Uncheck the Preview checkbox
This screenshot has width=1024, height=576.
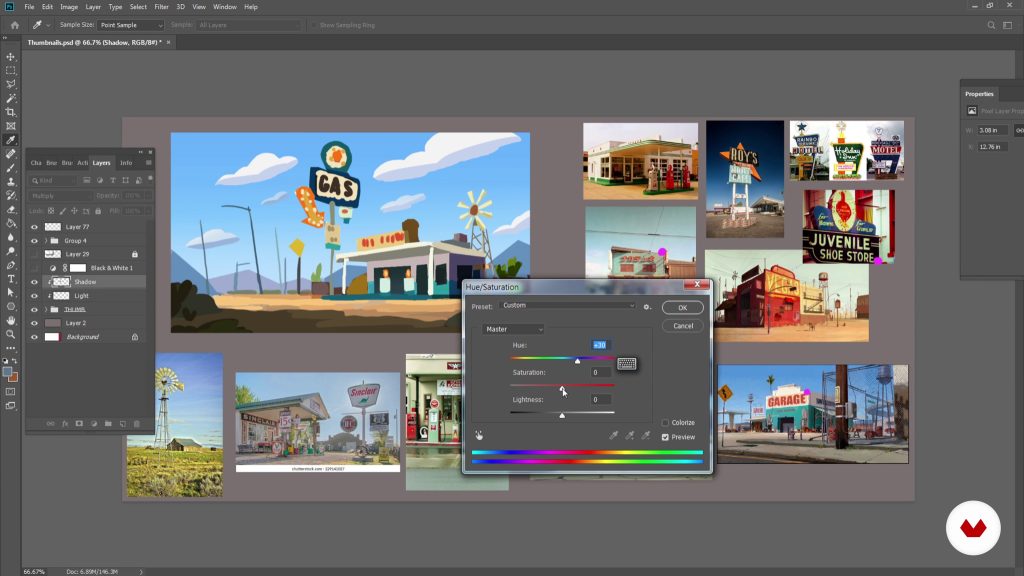[666, 437]
